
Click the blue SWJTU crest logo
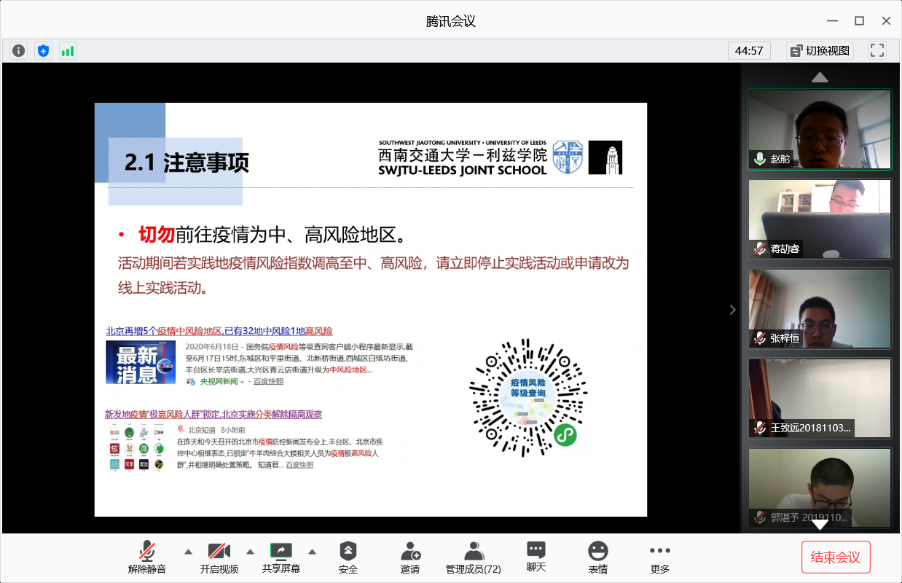coord(568,157)
